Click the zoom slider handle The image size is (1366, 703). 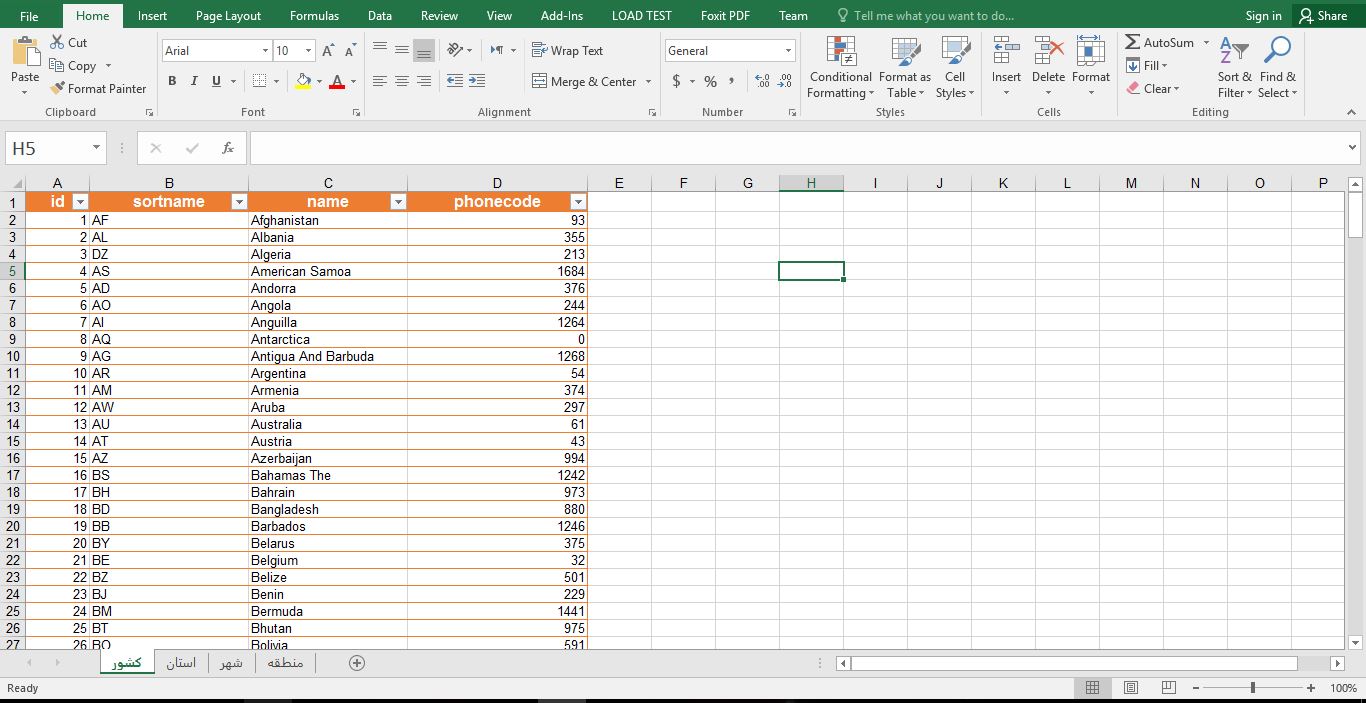1253,688
